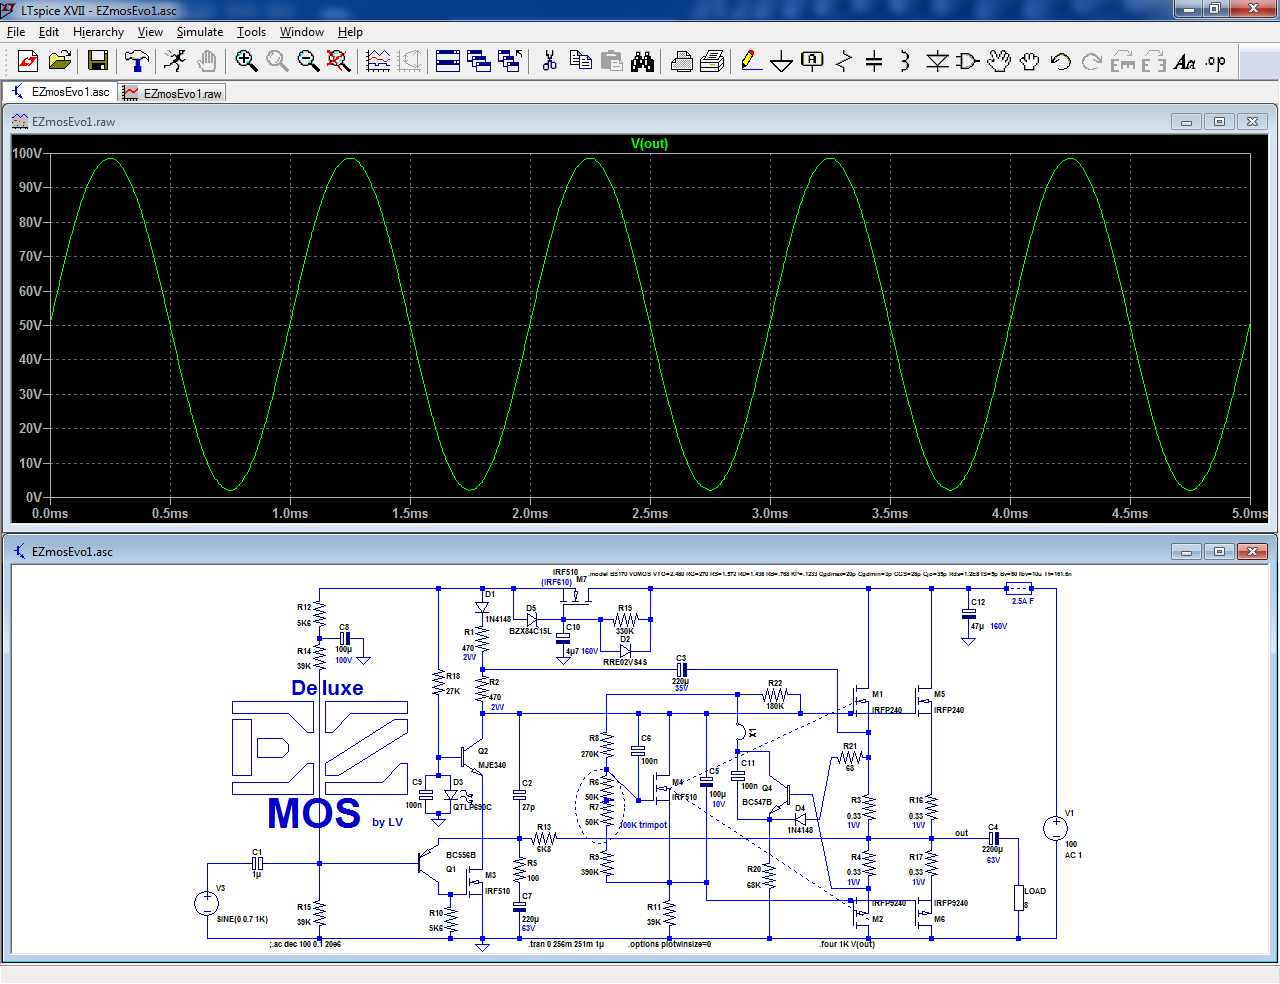Open Component chooser (gate icon)
1280x984 pixels.
coord(968,62)
